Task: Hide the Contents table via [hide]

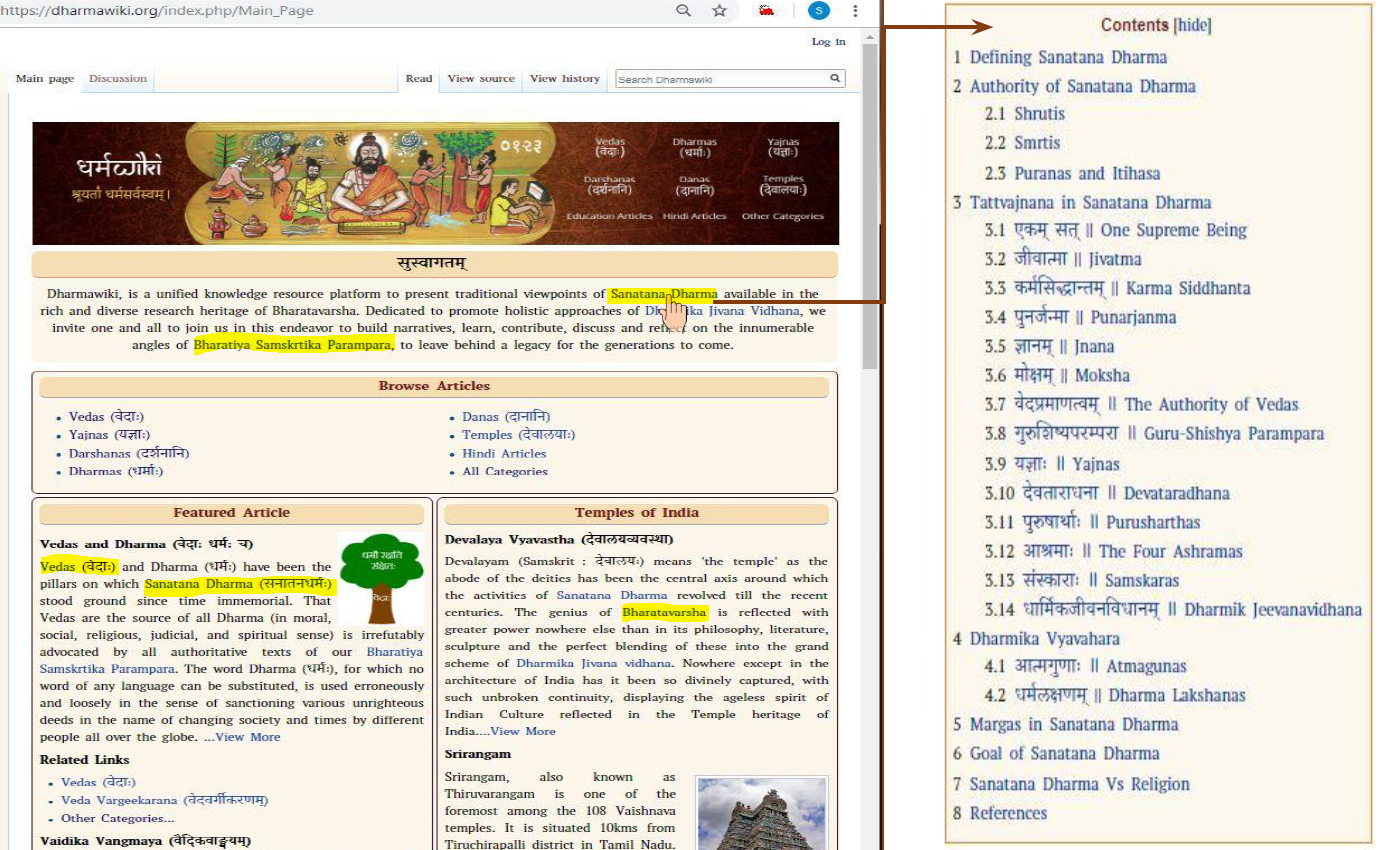Action: click(x=1192, y=26)
